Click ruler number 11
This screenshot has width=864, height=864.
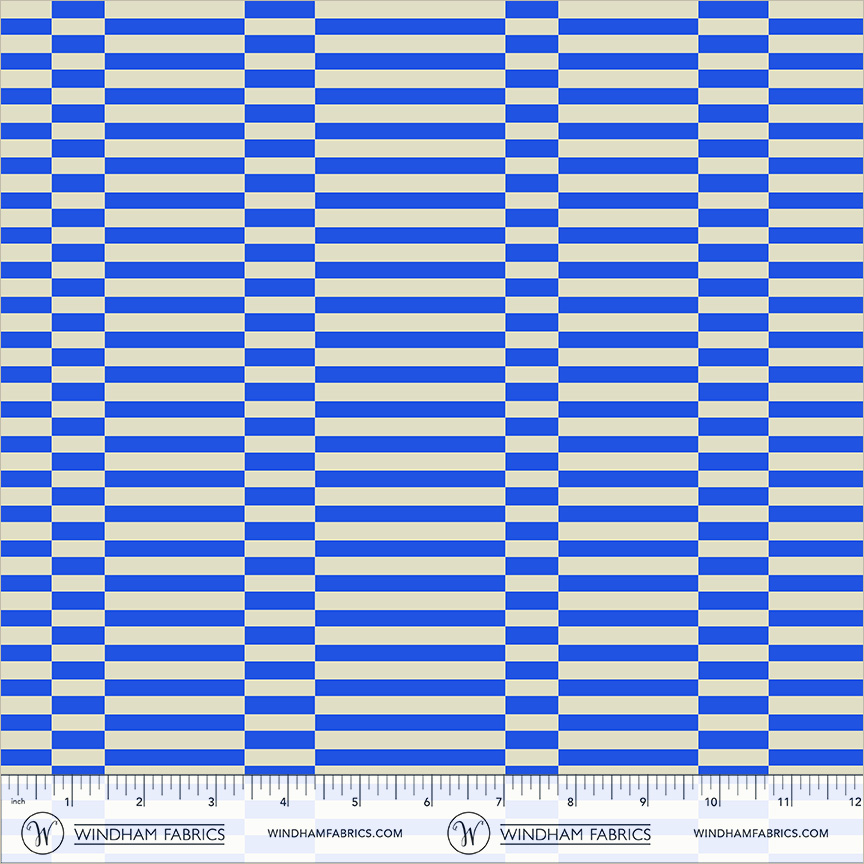coord(783,802)
